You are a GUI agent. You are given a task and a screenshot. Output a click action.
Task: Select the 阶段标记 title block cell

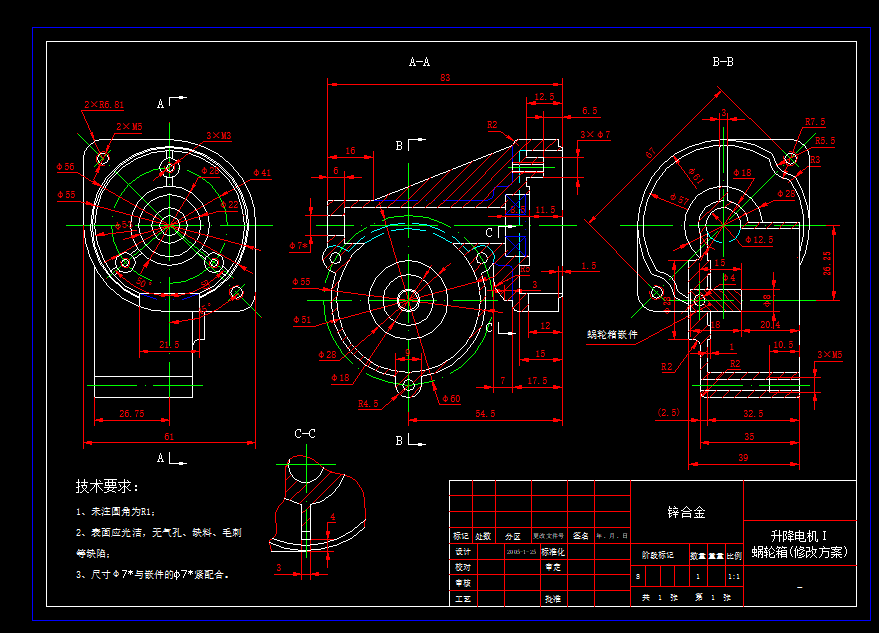click(658, 555)
